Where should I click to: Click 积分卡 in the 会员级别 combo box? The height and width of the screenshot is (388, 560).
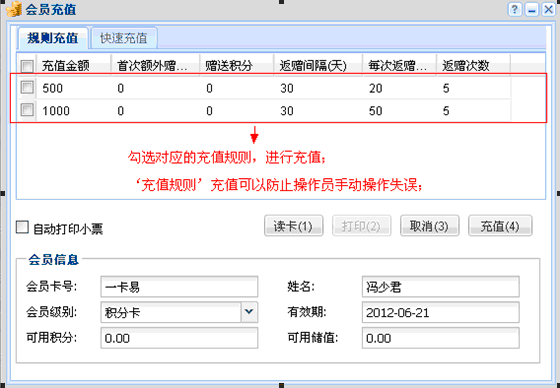pyautogui.click(x=122, y=313)
